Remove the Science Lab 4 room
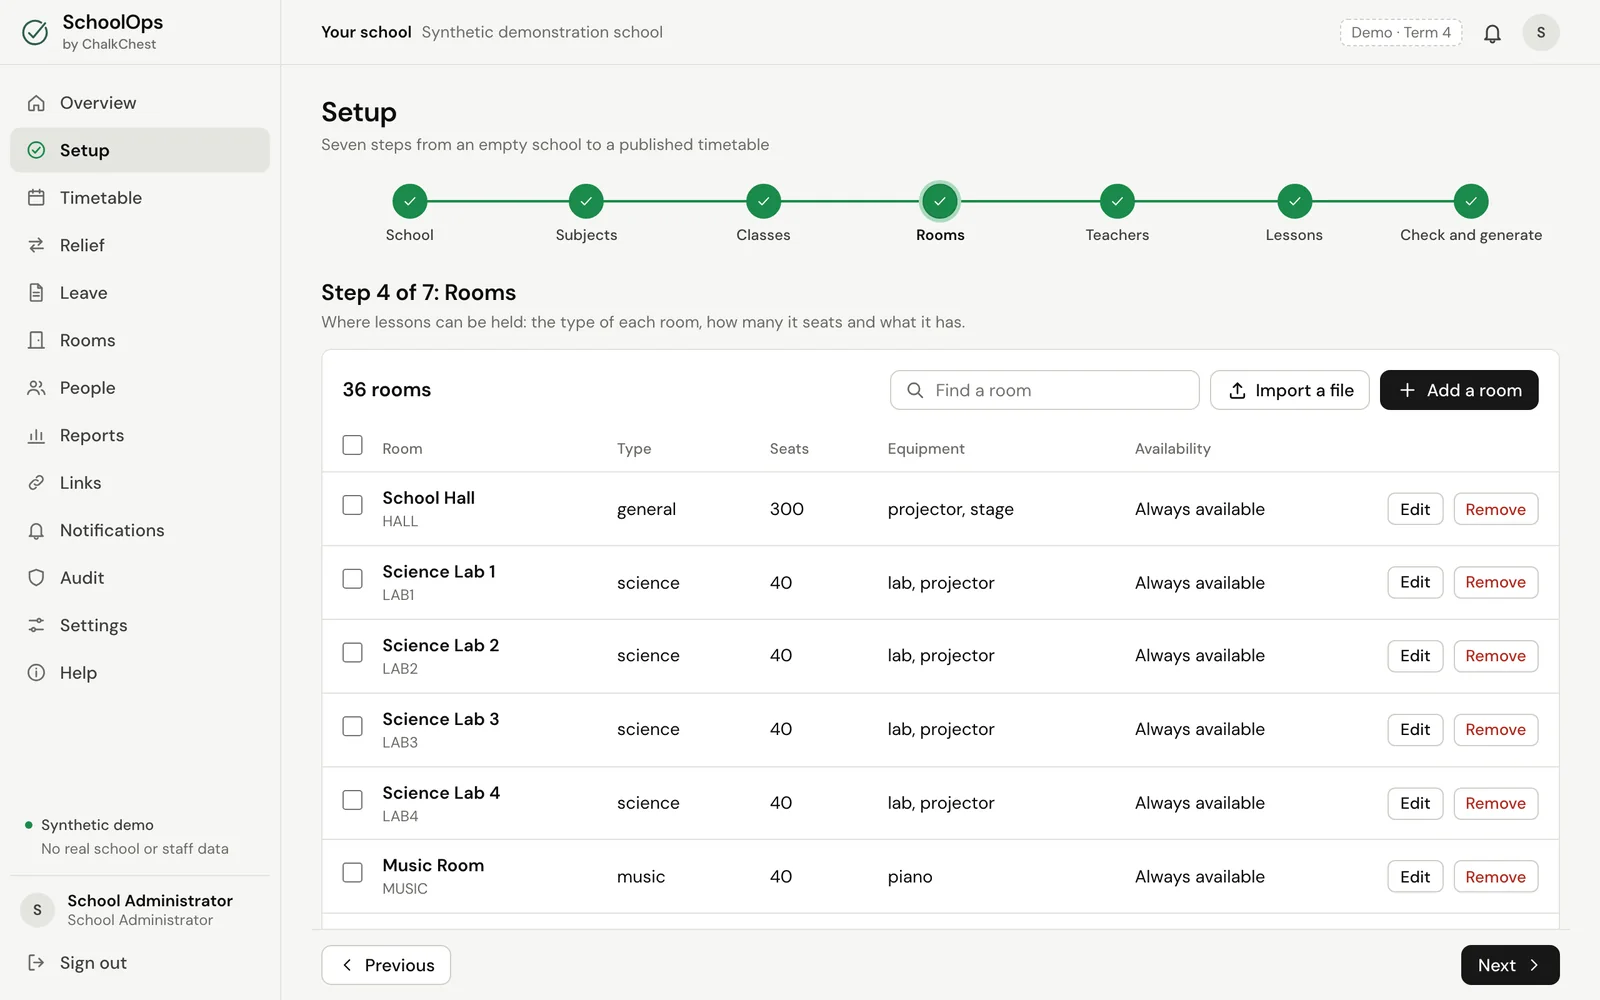The height and width of the screenshot is (1000, 1600). (x=1496, y=803)
